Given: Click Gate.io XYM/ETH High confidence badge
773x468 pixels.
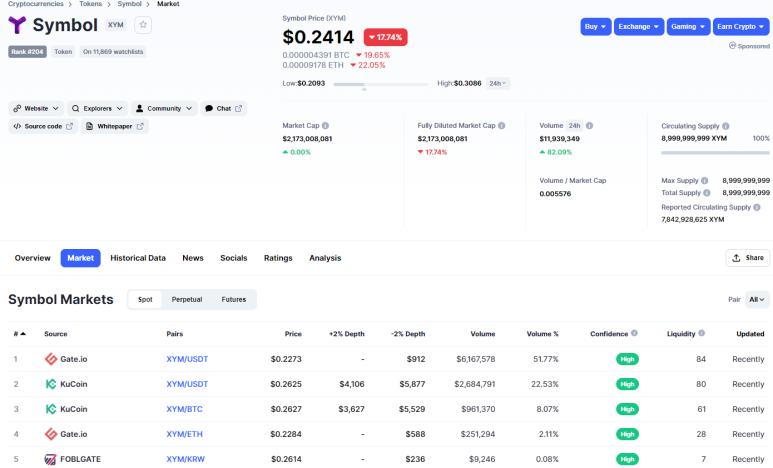Looking at the screenshot, I should 627,434.
